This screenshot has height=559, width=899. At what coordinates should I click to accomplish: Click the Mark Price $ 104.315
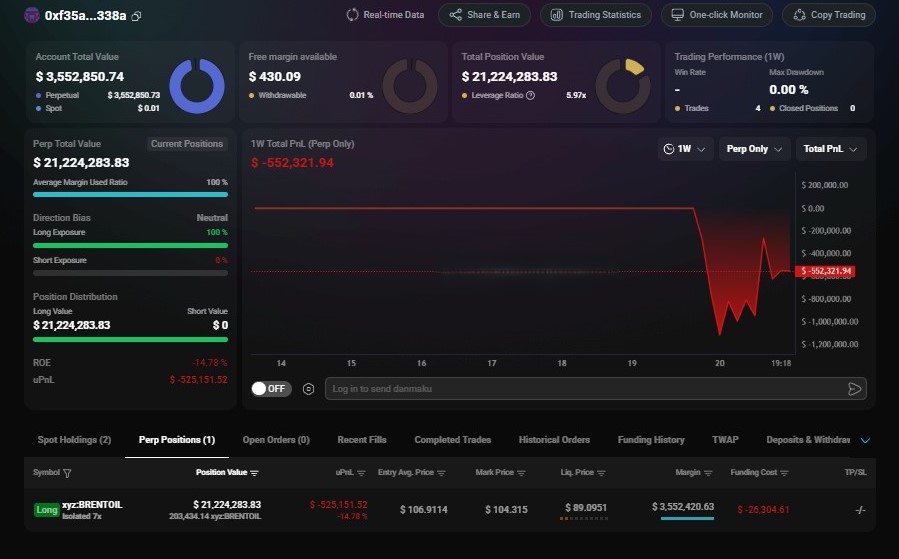(506, 510)
